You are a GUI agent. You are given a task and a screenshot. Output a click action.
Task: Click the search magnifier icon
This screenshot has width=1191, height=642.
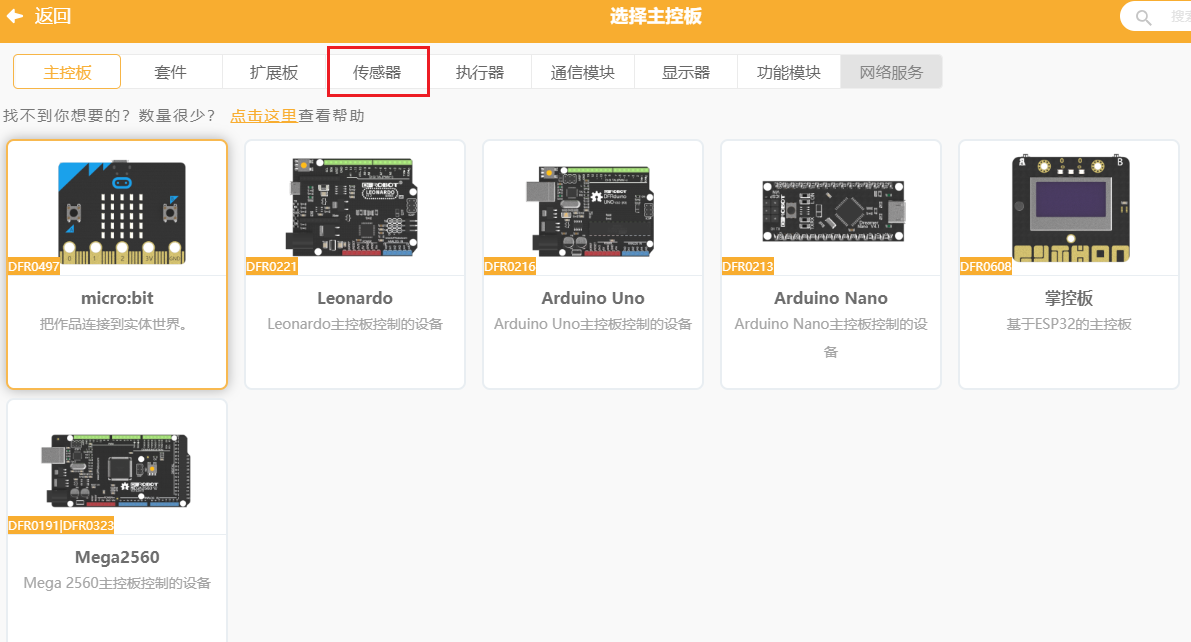(1143, 17)
